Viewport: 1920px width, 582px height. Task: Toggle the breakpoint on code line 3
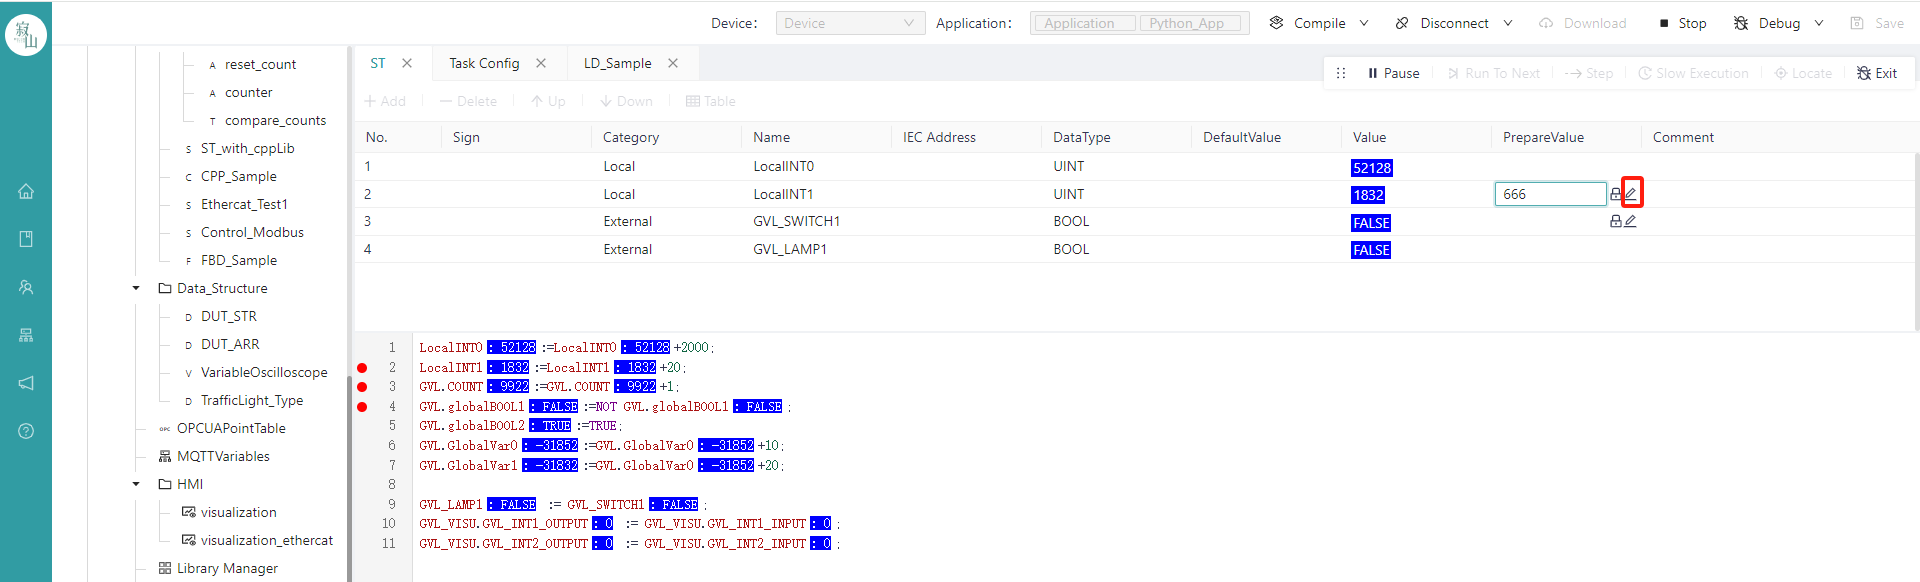[x=362, y=387]
